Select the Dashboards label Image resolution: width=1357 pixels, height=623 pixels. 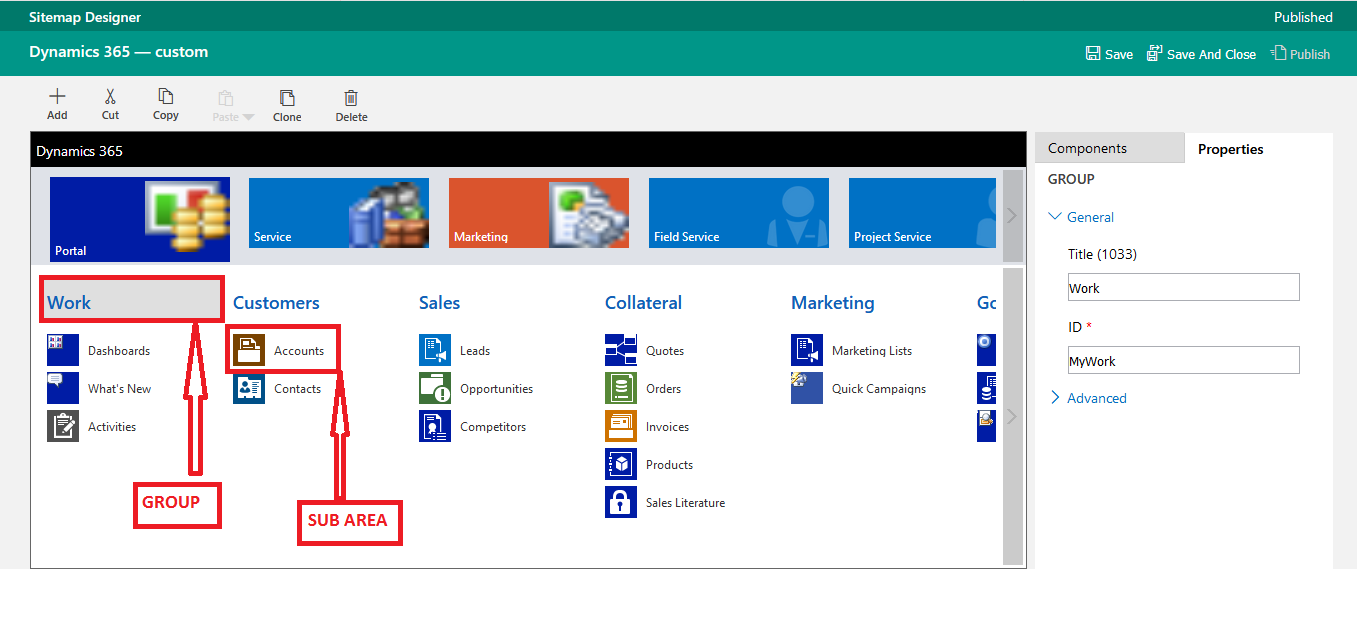point(119,351)
